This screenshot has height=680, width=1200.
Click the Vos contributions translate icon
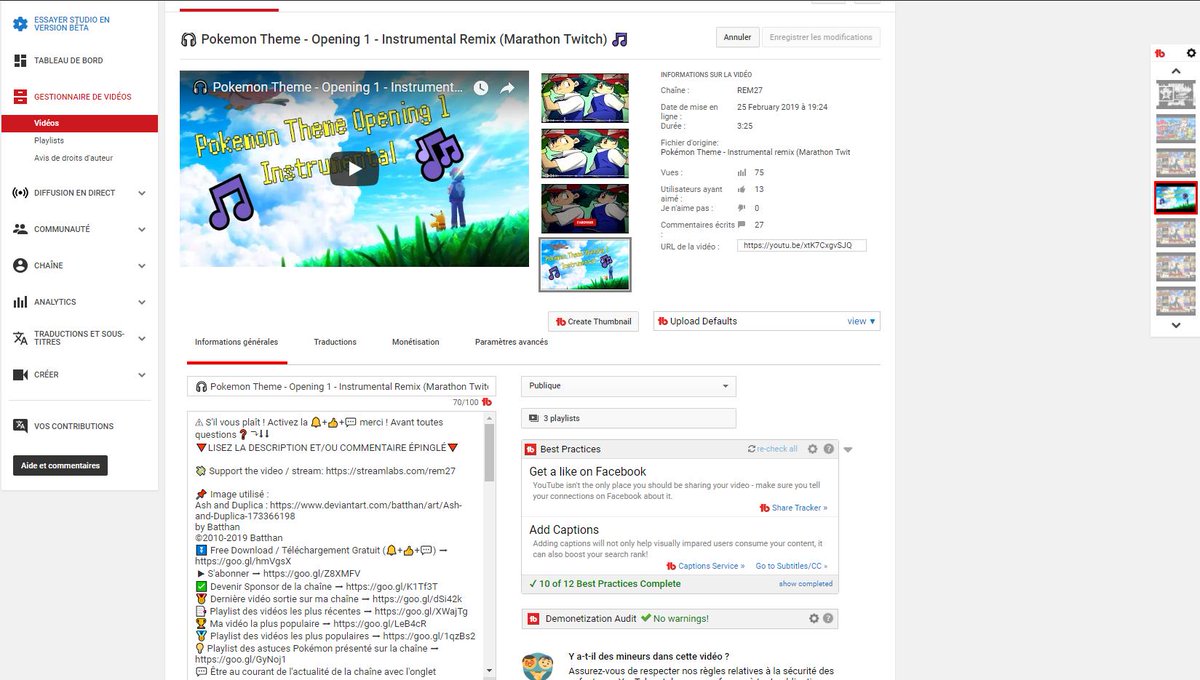pos(20,426)
